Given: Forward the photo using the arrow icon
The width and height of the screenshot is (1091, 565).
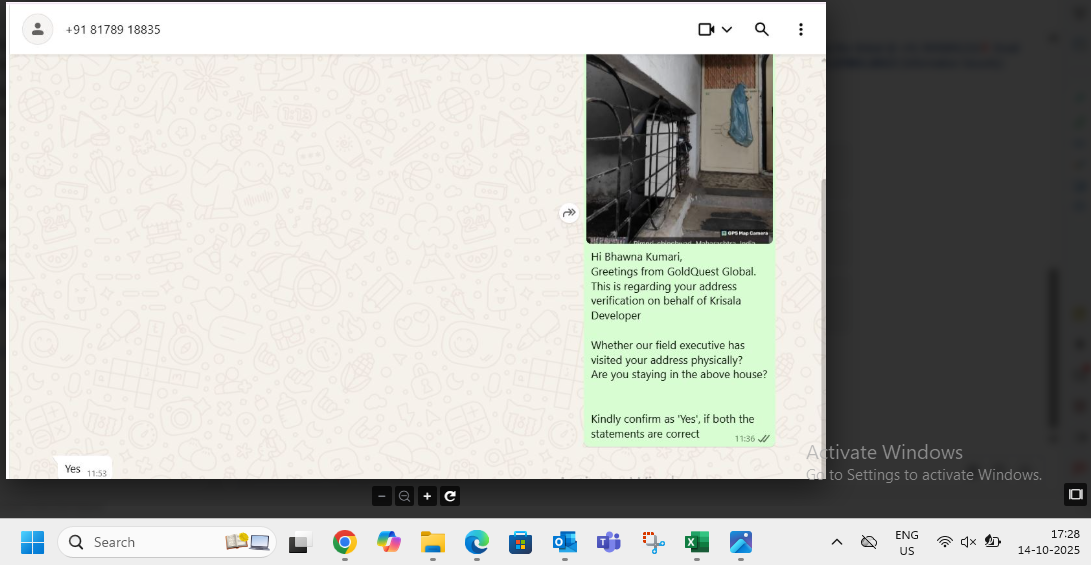Looking at the screenshot, I should 568,213.
